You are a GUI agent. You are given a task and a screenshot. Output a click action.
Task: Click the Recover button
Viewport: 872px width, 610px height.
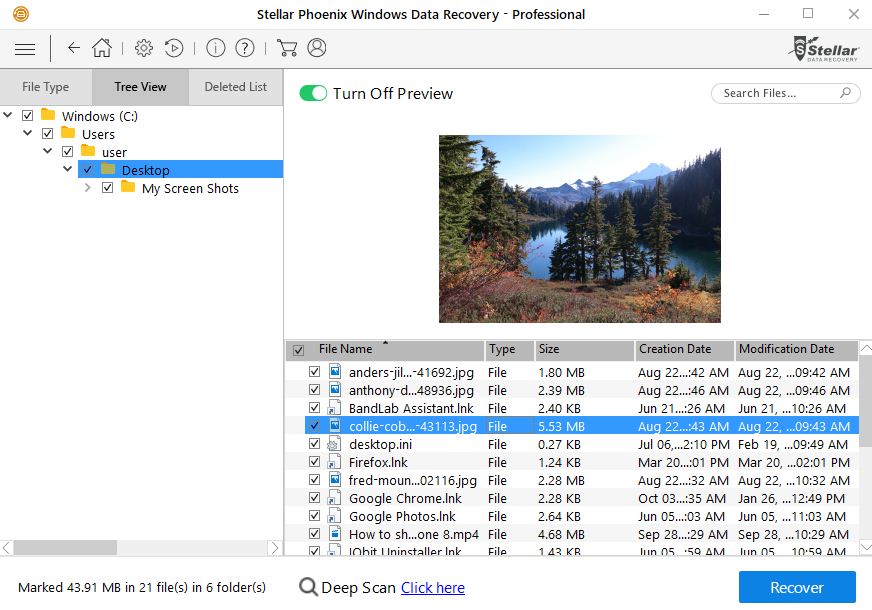[x=797, y=587]
